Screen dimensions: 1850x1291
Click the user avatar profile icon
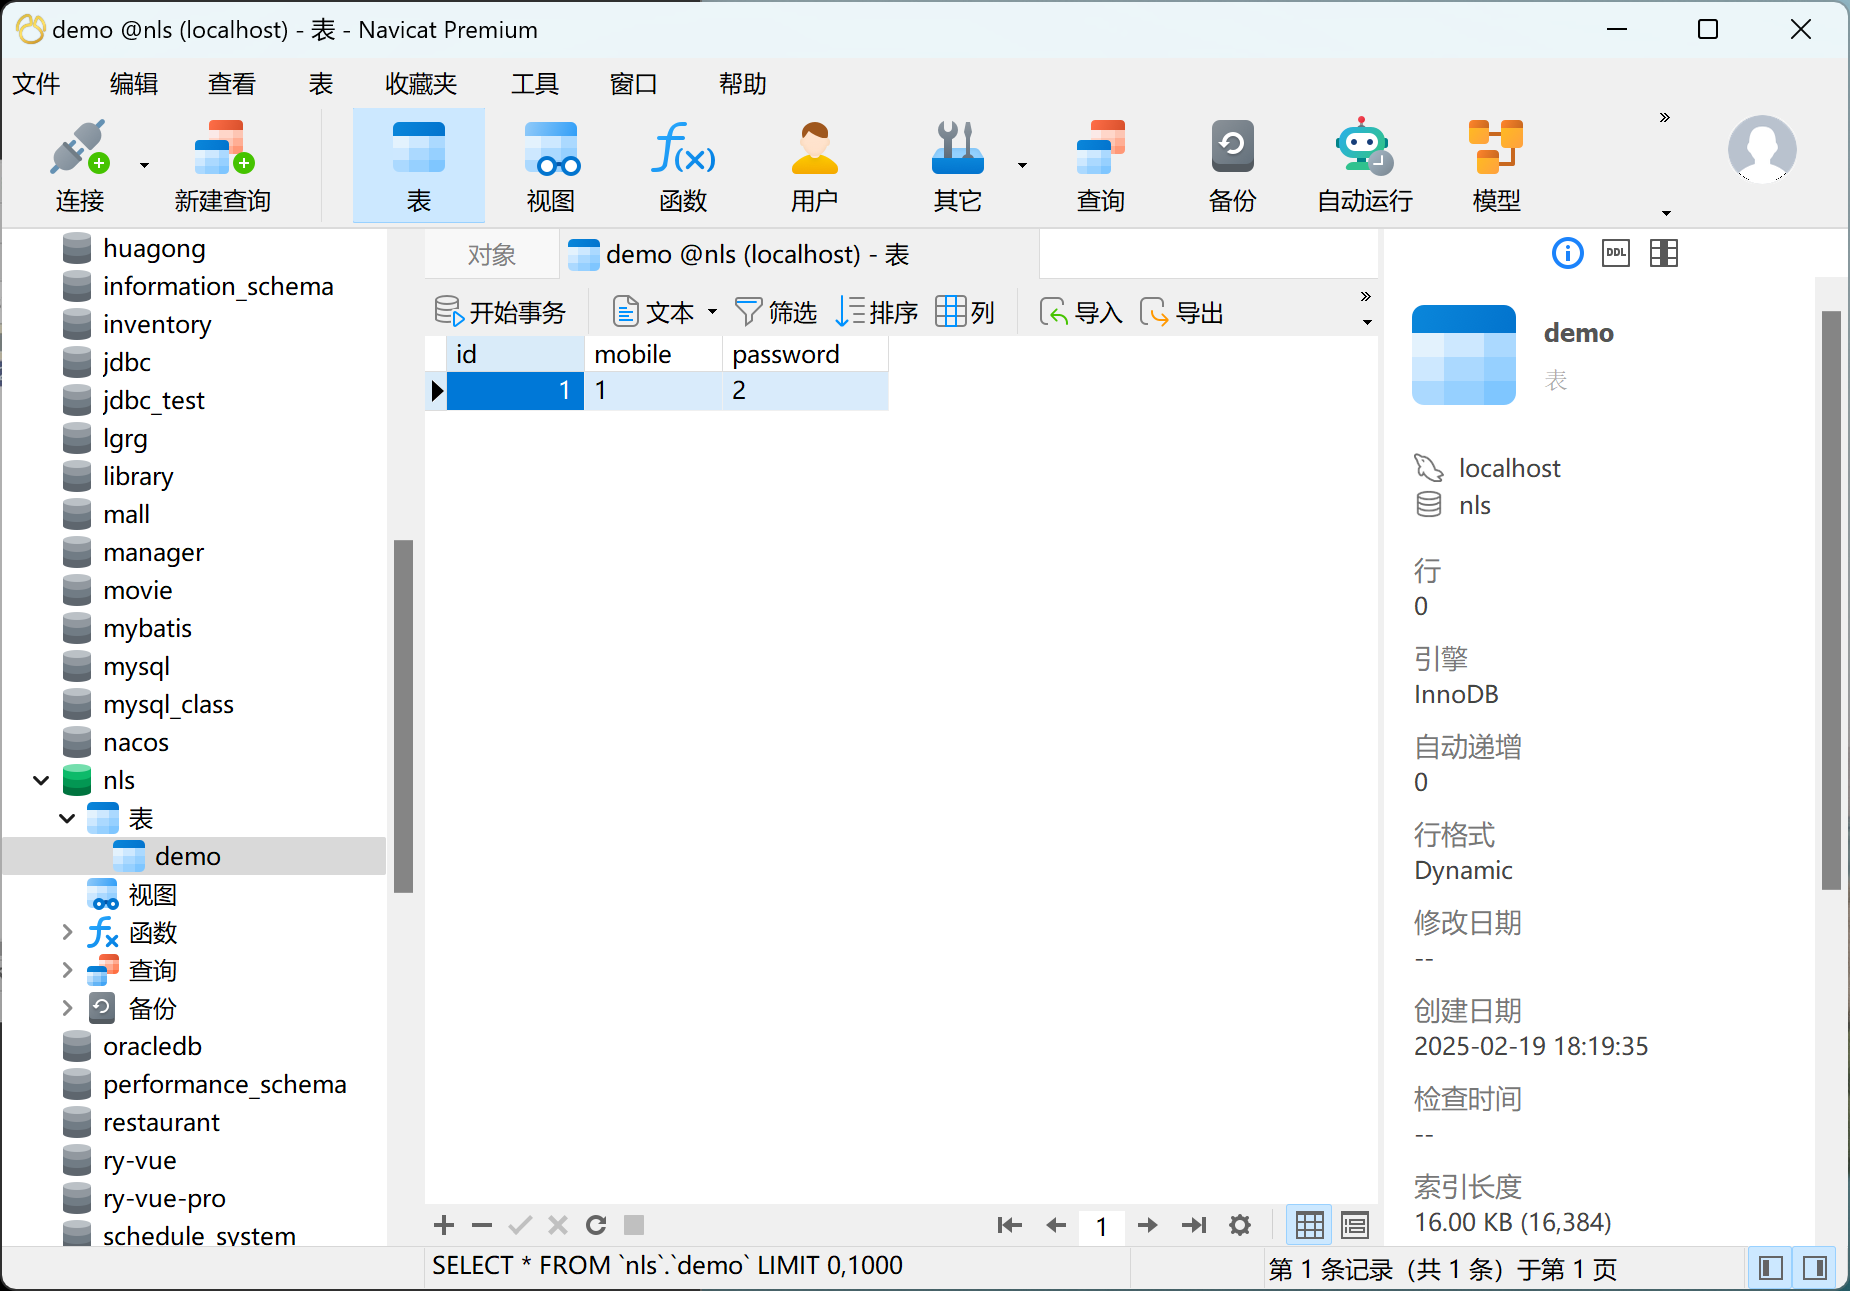(1762, 149)
